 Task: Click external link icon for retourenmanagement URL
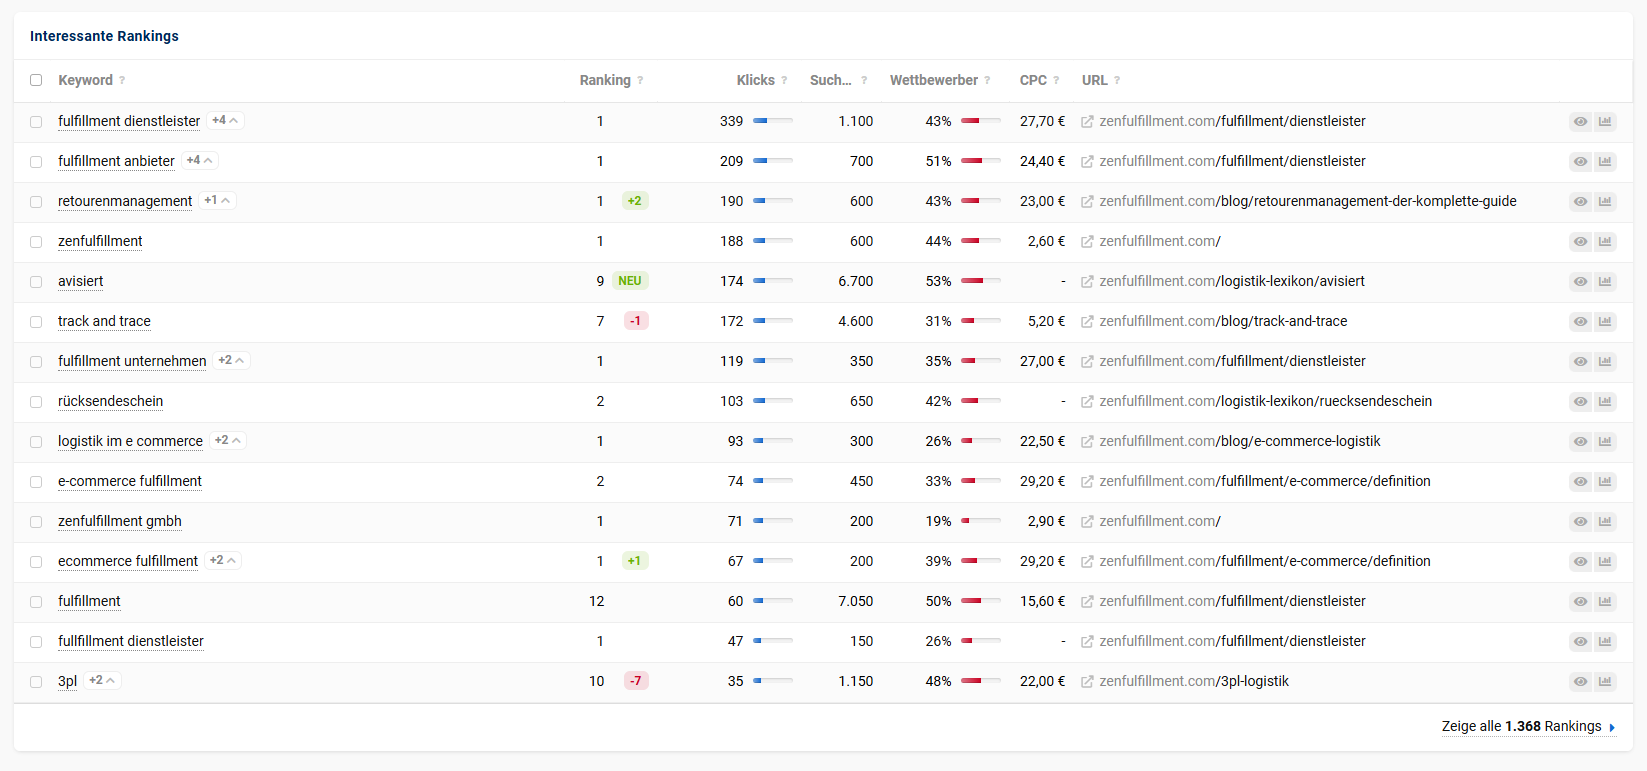(1087, 202)
